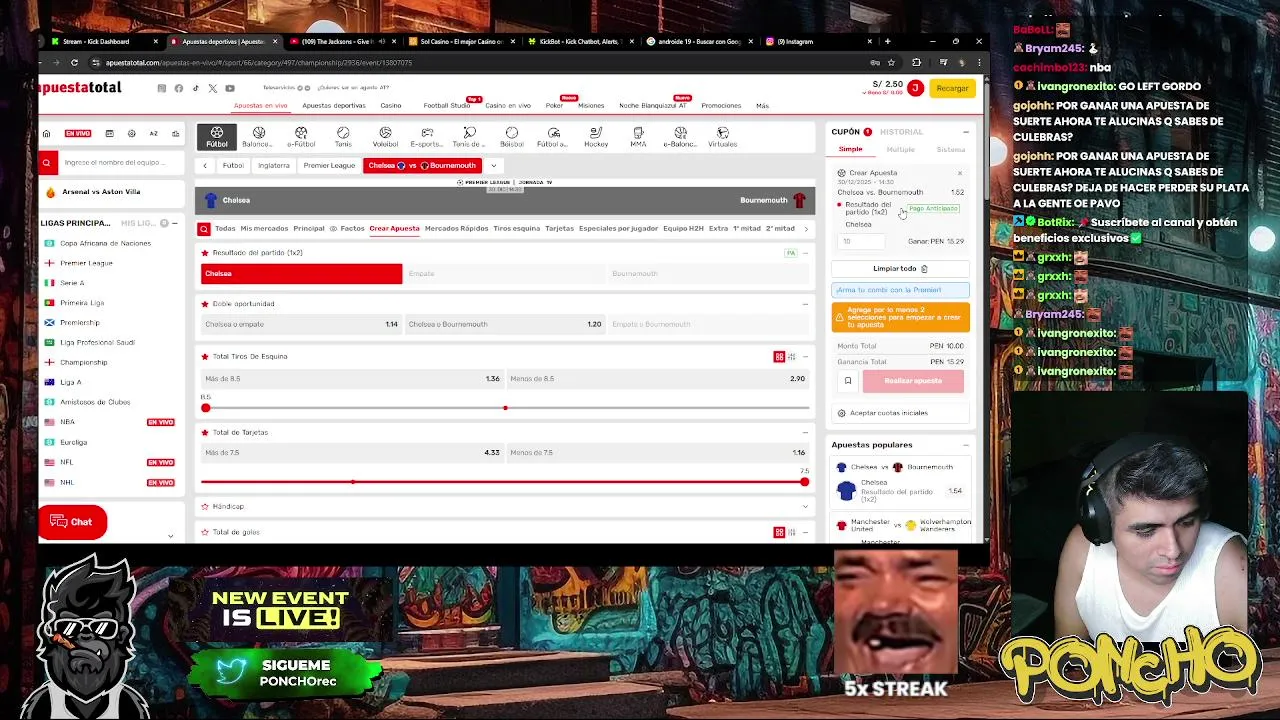The image size is (1280, 720).
Task: Select Chelsea o Bournemouth 1.20 odds
Action: [x=505, y=324]
